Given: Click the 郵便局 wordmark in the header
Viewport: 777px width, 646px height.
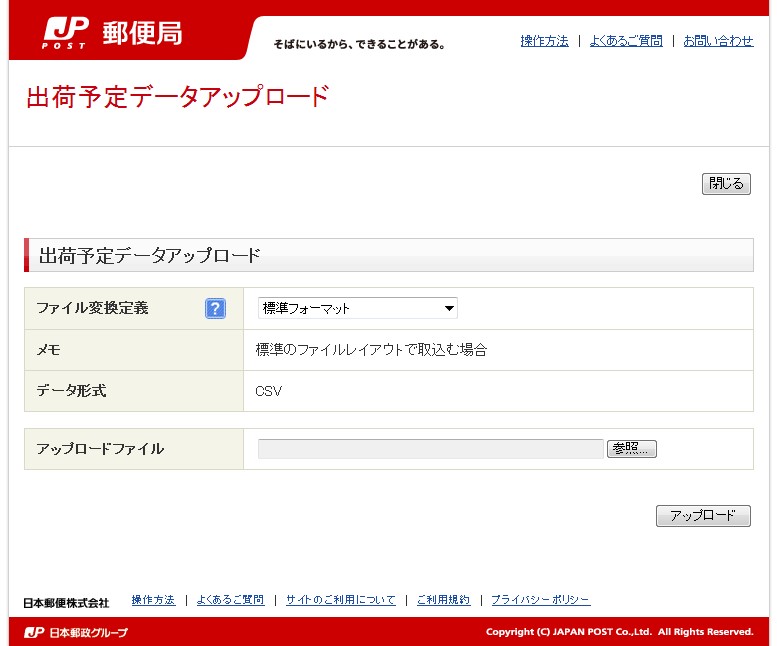Looking at the screenshot, I should tap(142, 33).
